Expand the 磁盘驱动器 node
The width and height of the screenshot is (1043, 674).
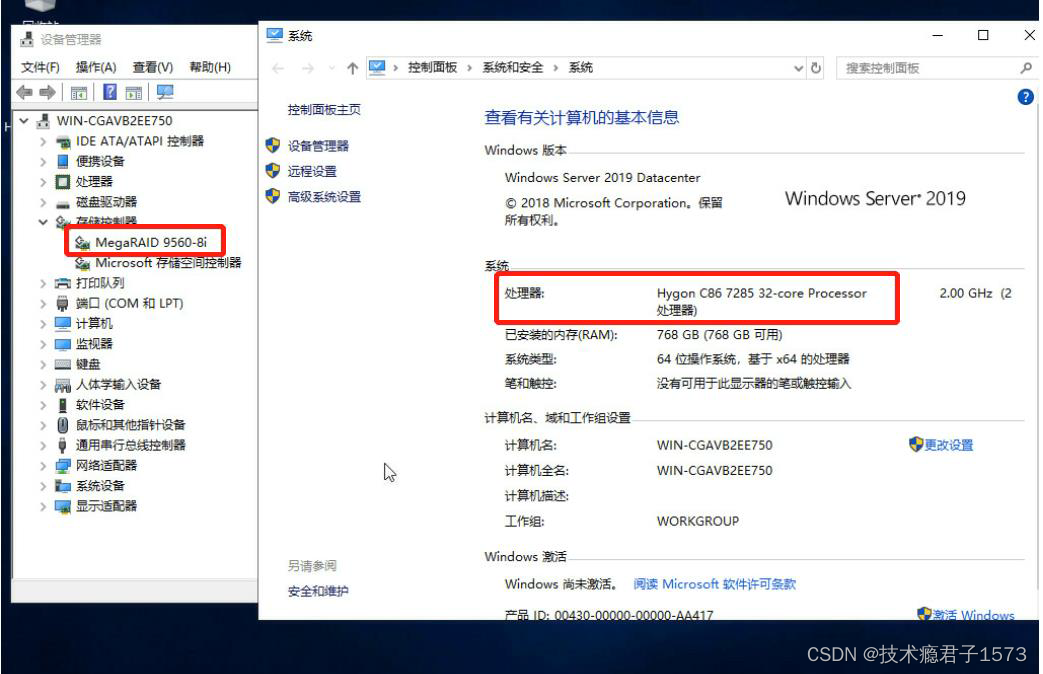[x=43, y=202]
